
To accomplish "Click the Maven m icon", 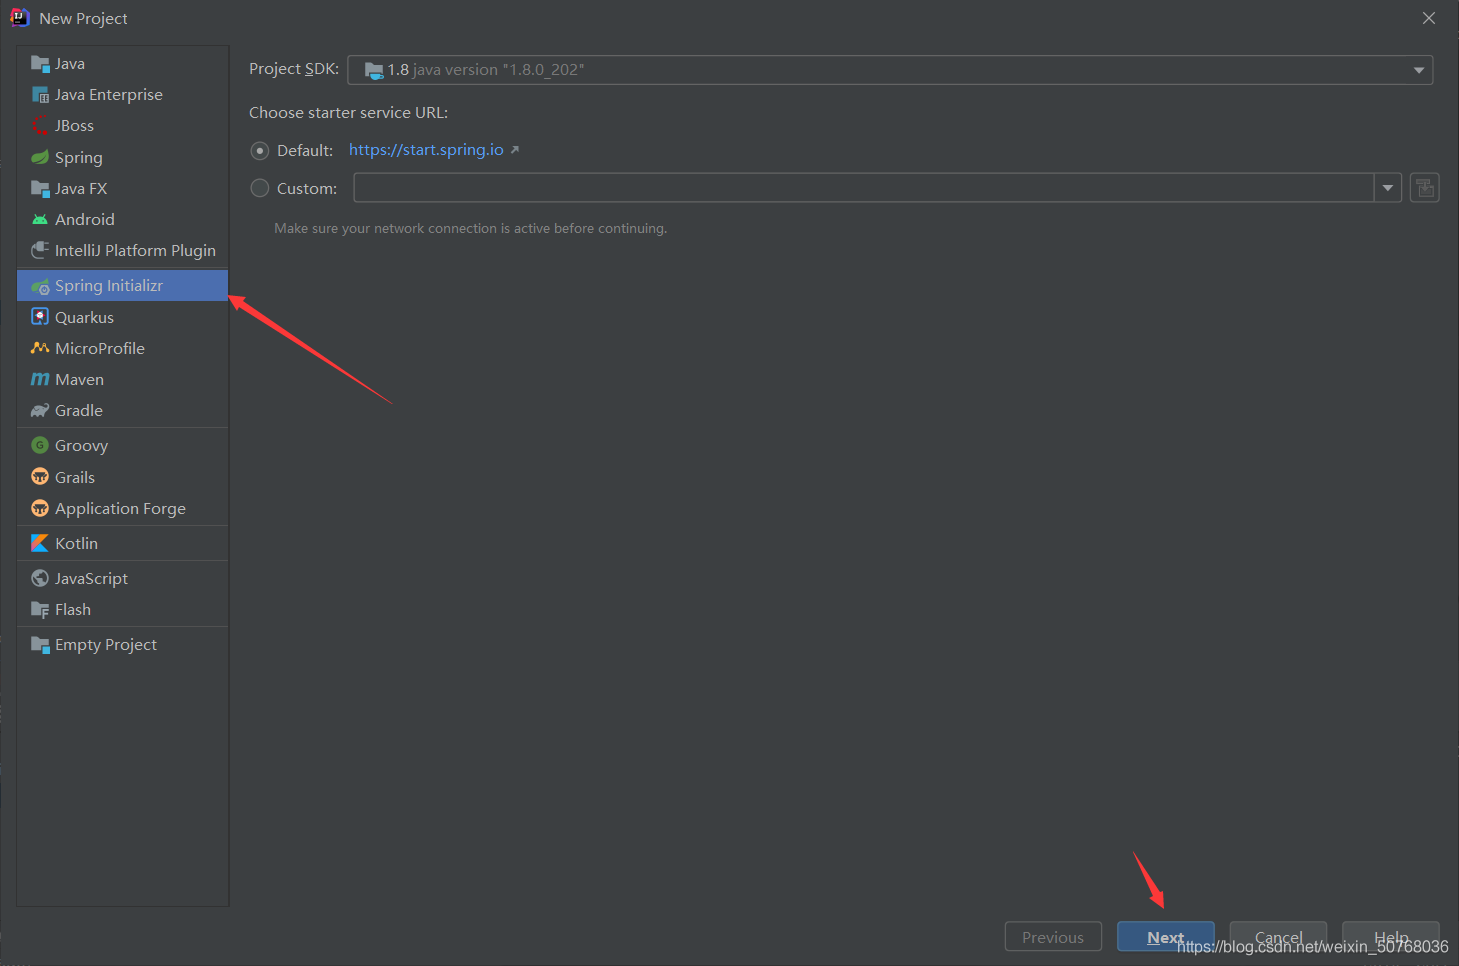I will pos(40,379).
